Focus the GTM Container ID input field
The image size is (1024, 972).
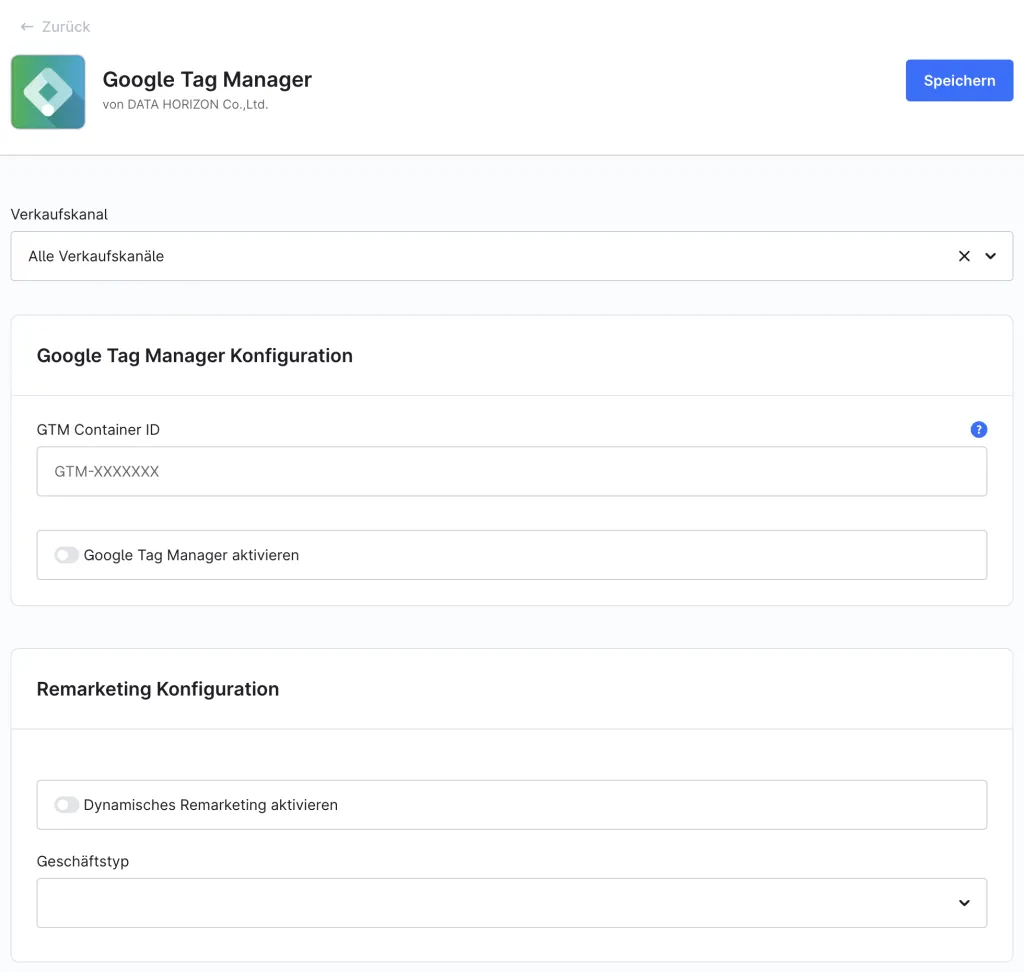[511, 471]
